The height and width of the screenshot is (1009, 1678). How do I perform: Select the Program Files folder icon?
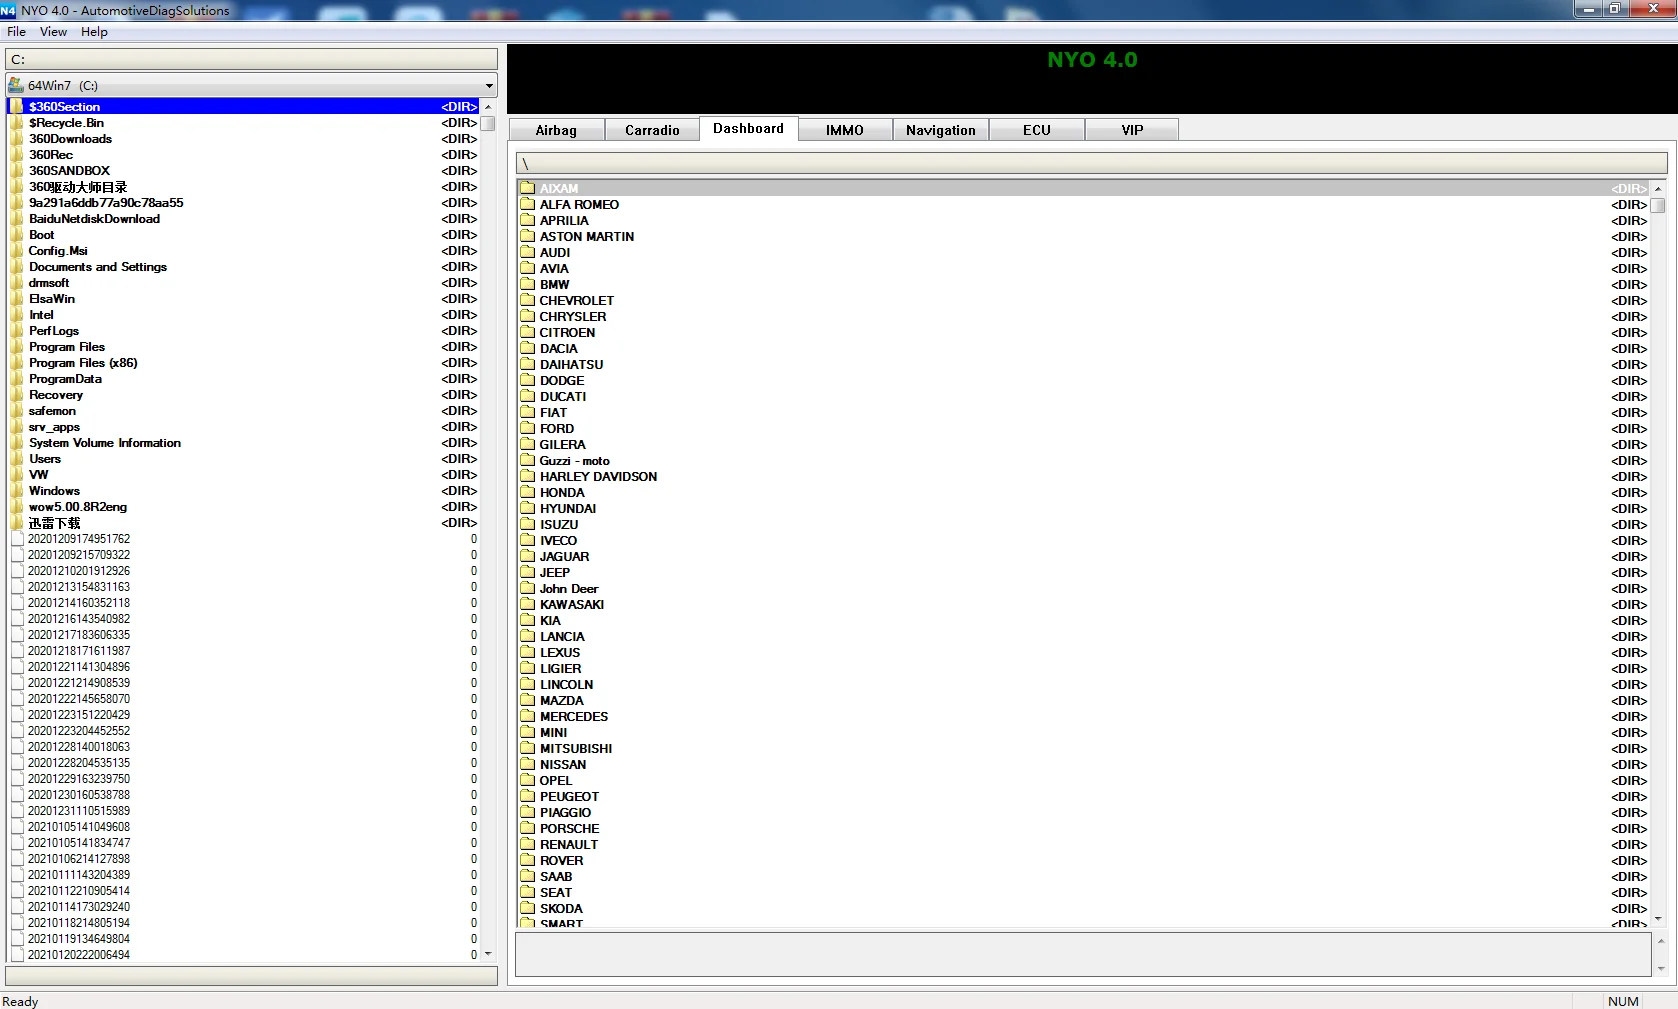(17, 347)
